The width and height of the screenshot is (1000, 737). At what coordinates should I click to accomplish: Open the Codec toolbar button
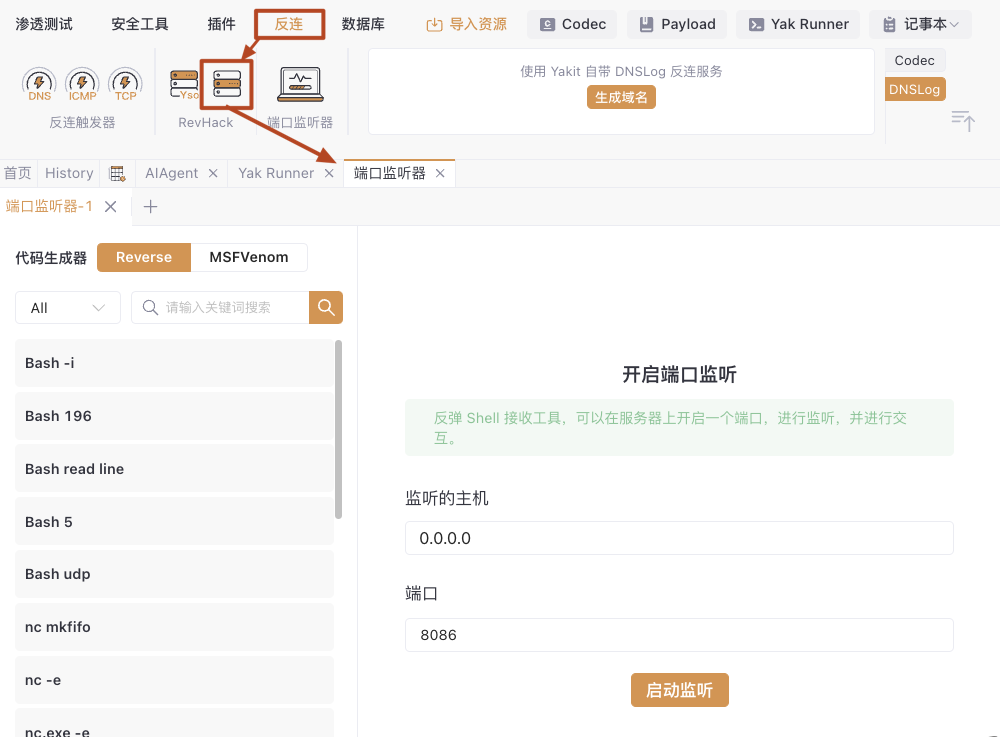tap(572, 24)
